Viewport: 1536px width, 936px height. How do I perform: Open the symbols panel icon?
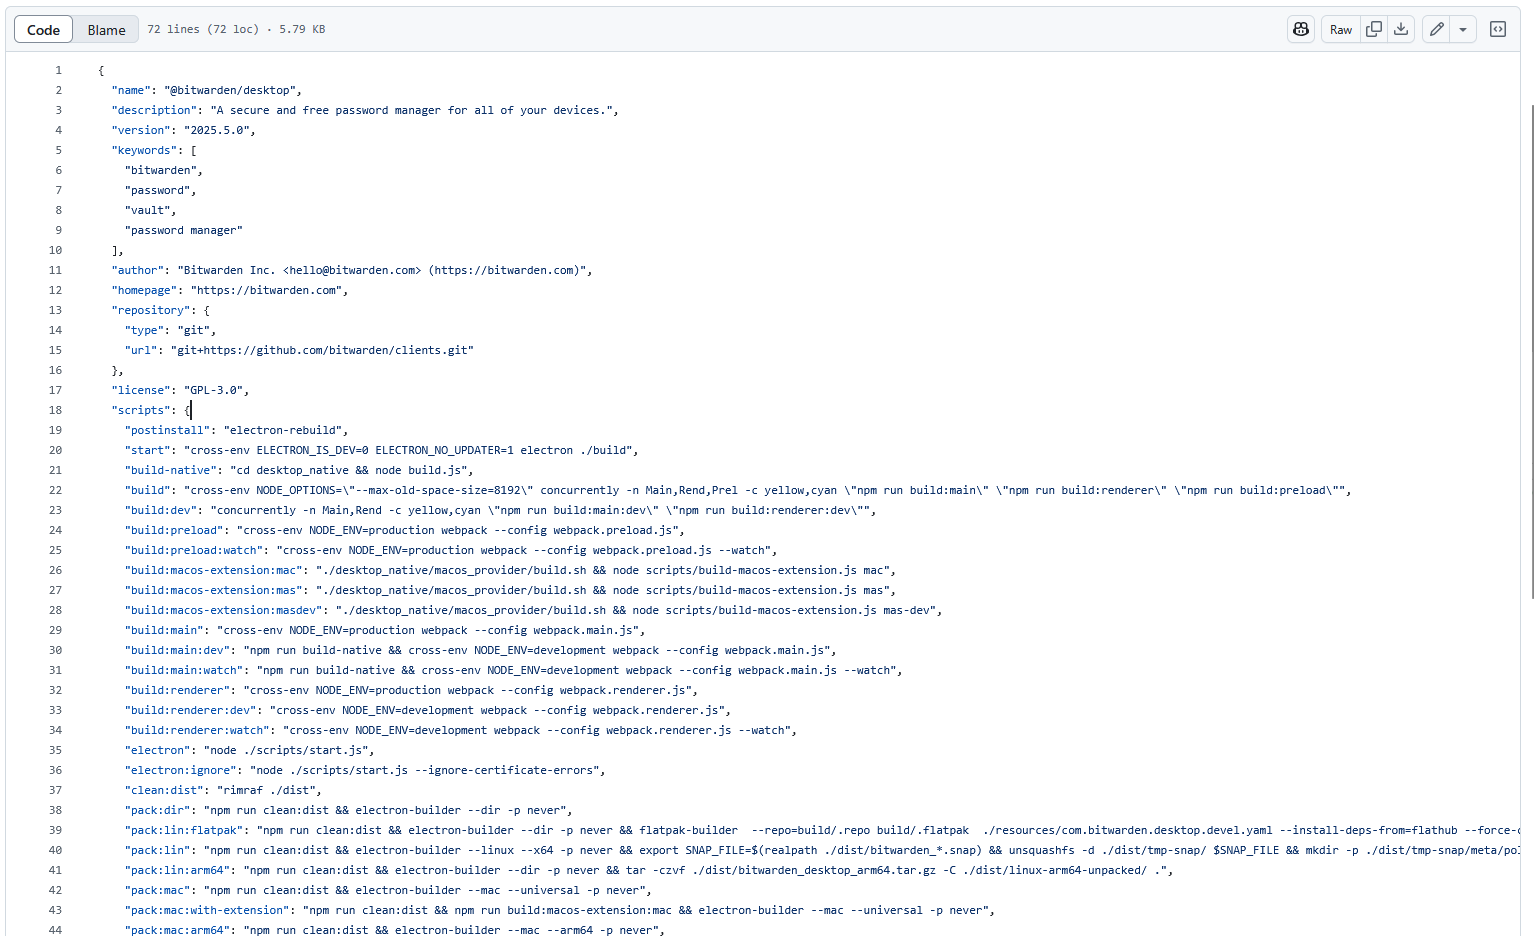1498,29
